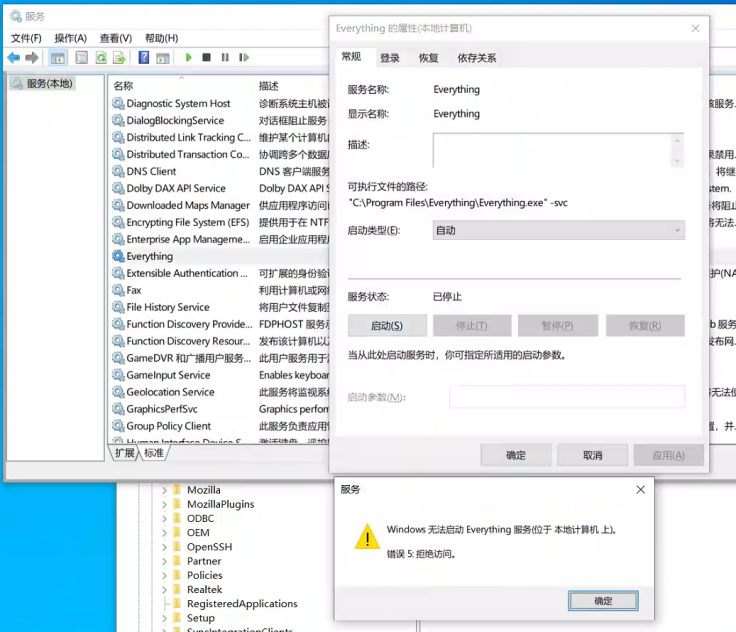736x632 pixels.
Task: Expand the Policies registry key
Action: click(x=164, y=576)
